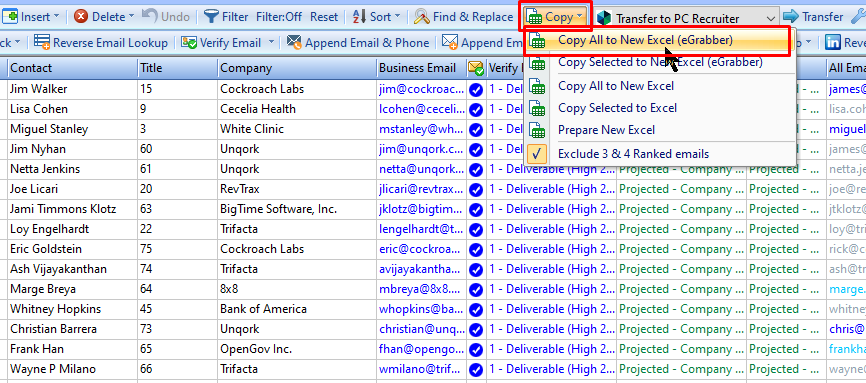Click the verified checkmark for Jami Timmons Klotz
Image resolution: width=866 pixels, height=383 pixels.
point(476,209)
